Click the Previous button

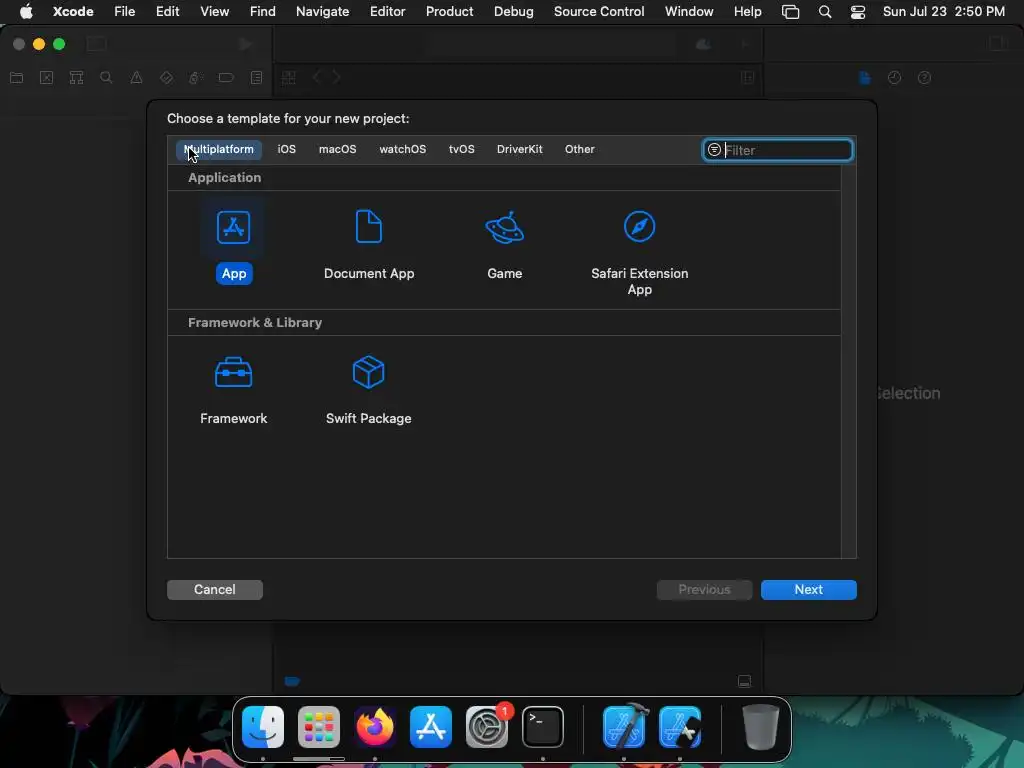704,590
